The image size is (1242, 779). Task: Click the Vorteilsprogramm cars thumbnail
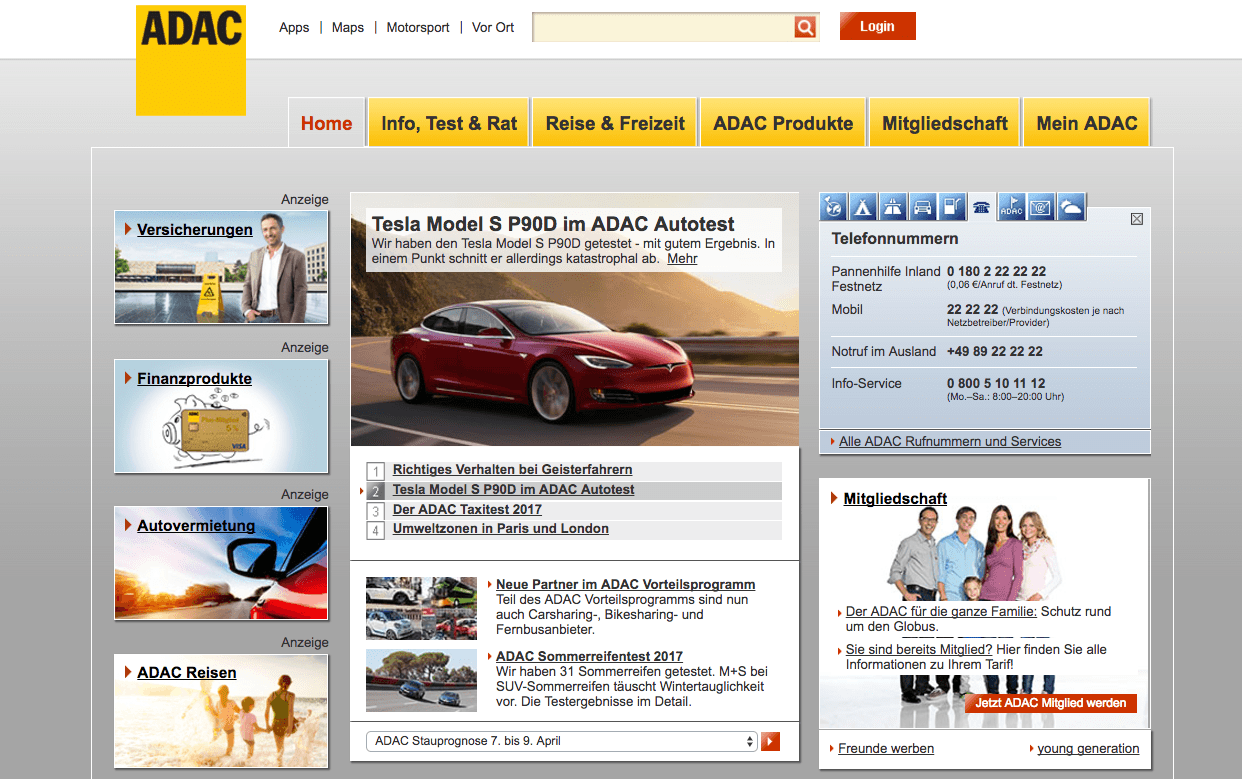[421, 608]
